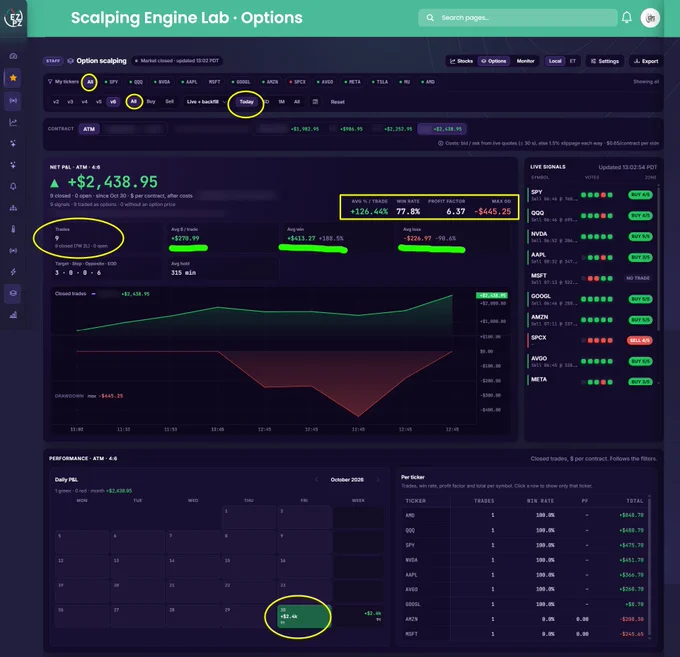Select AMD row in Per ticker table

click(524, 515)
